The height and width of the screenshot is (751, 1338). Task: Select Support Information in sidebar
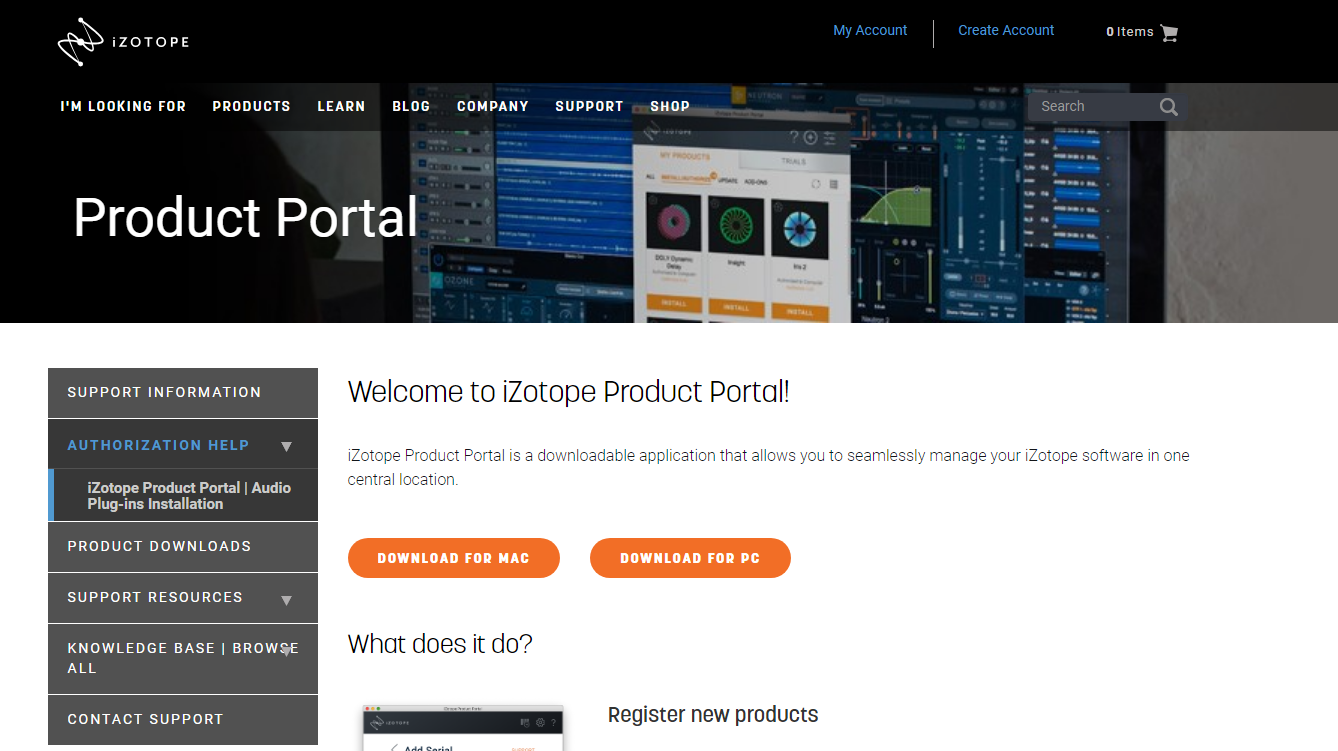pos(183,393)
